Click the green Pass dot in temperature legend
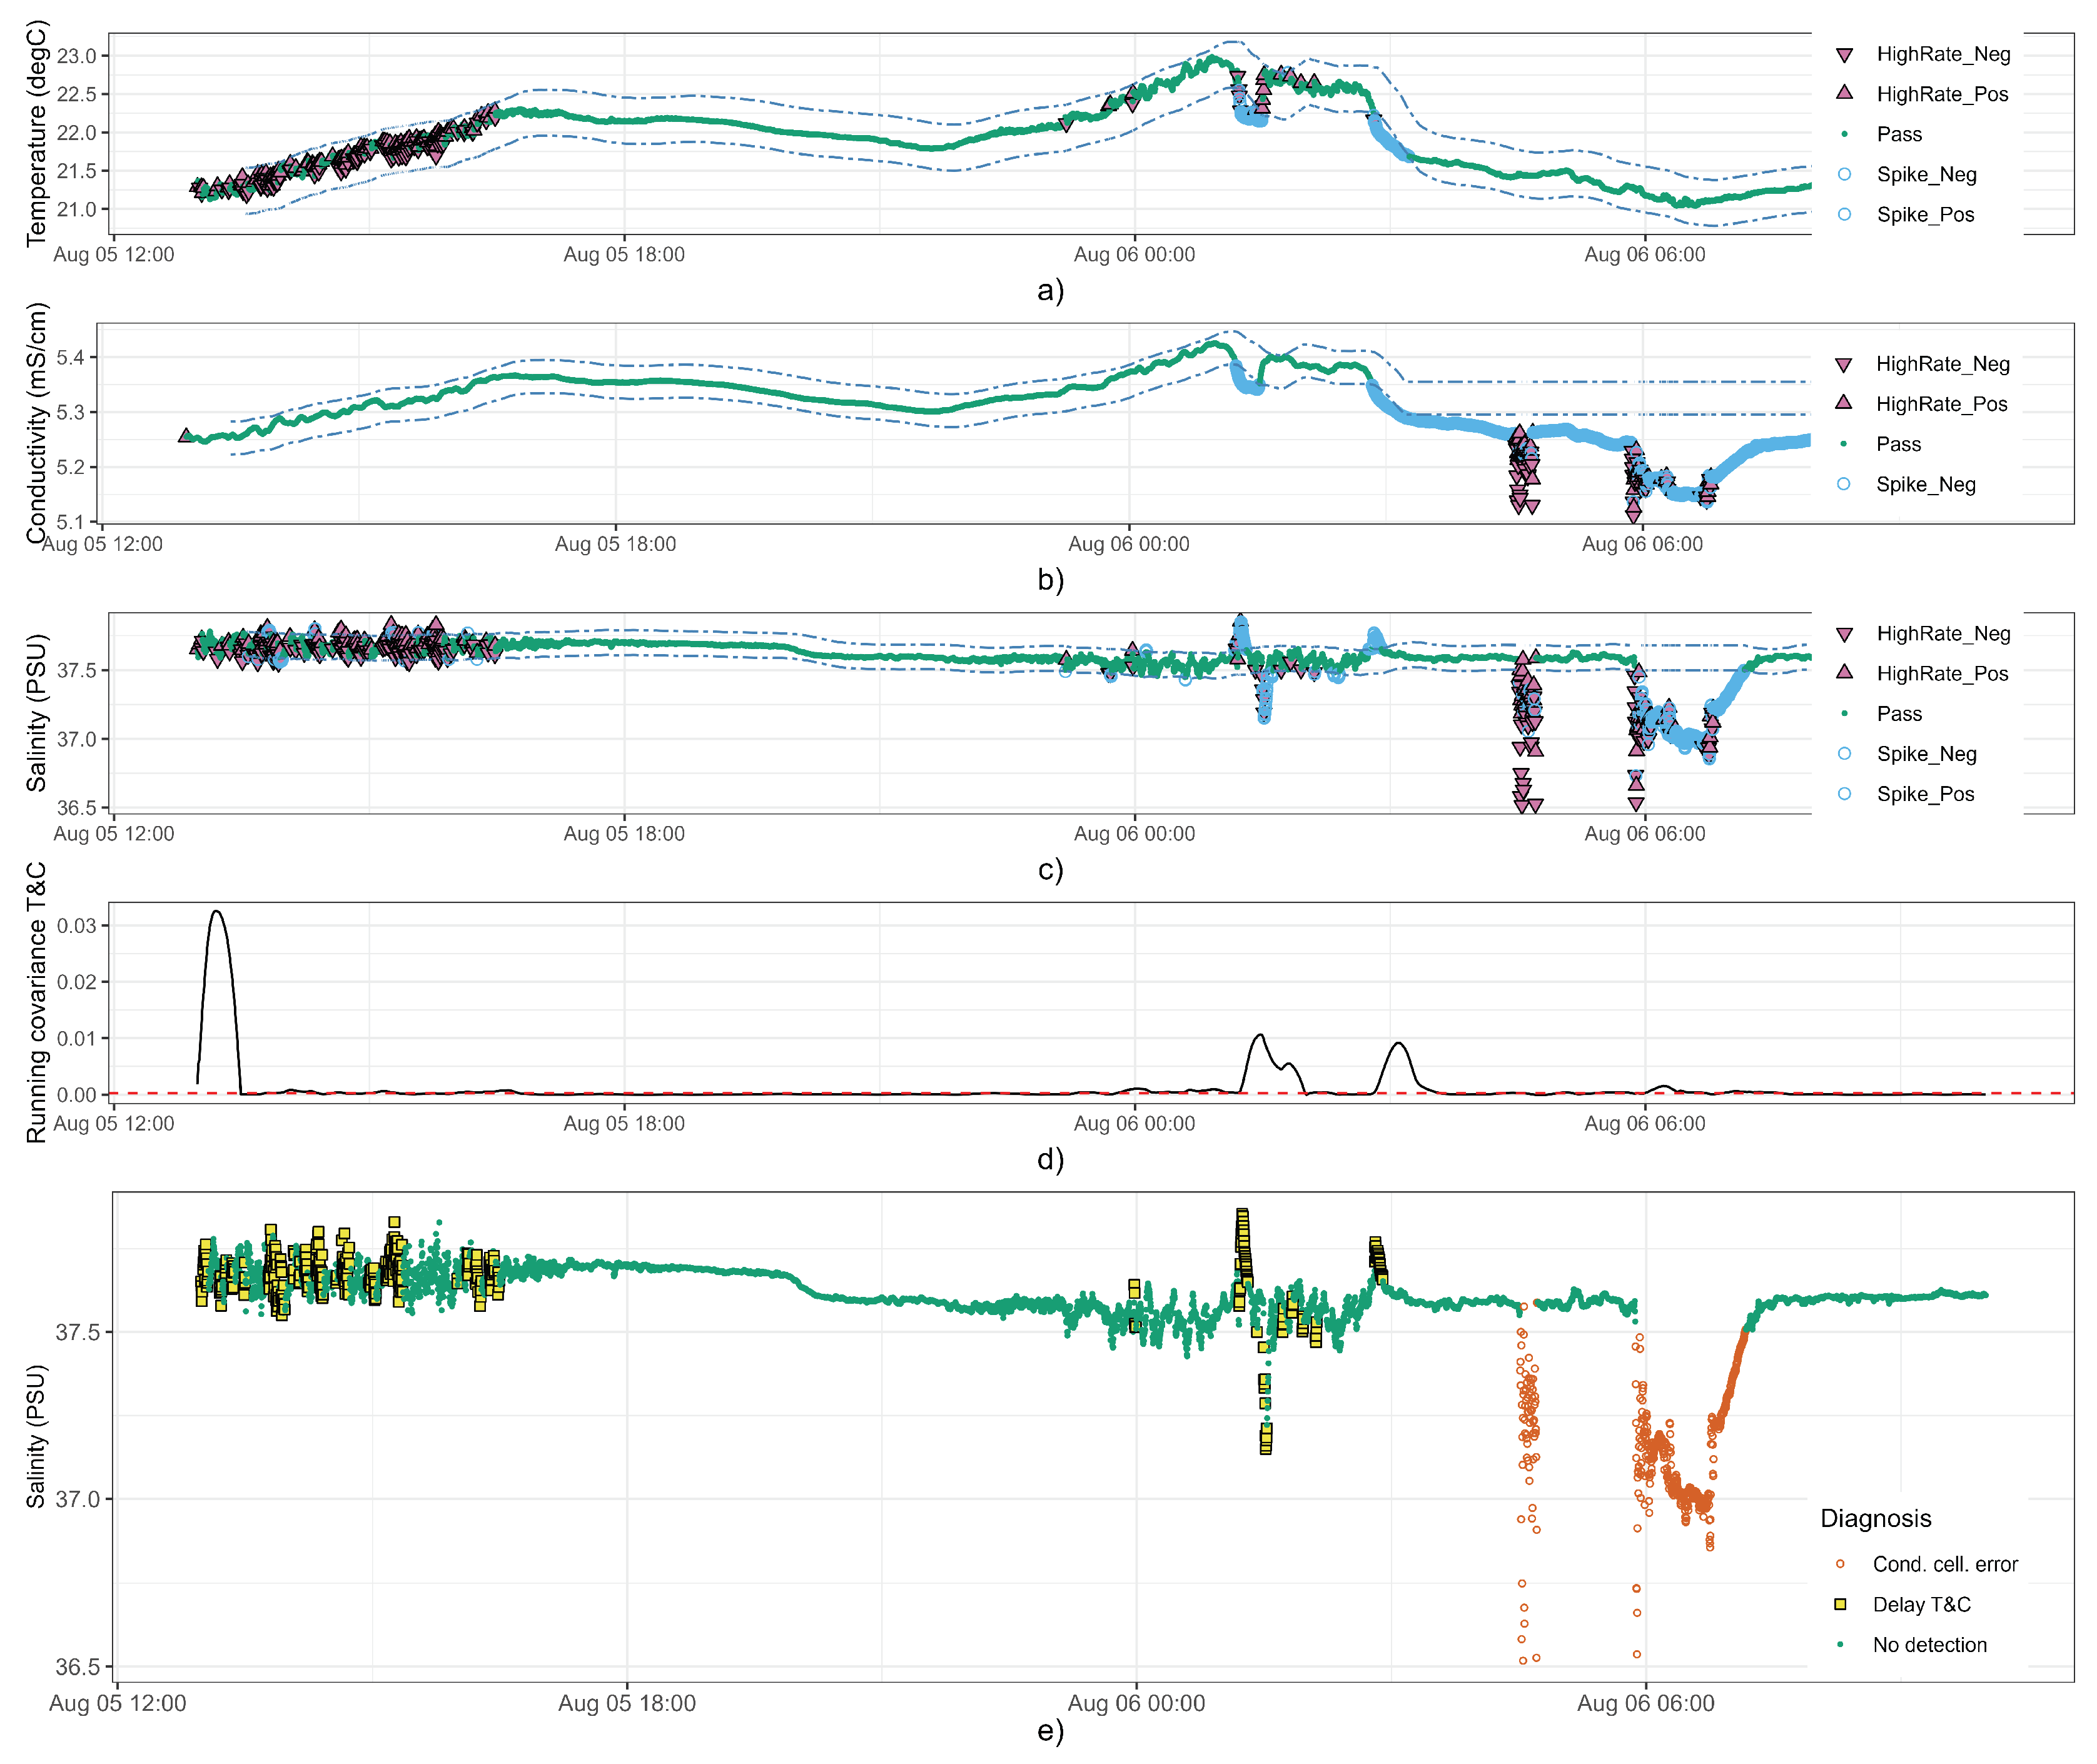The image size is (2097, 1764). (1844, 134)
